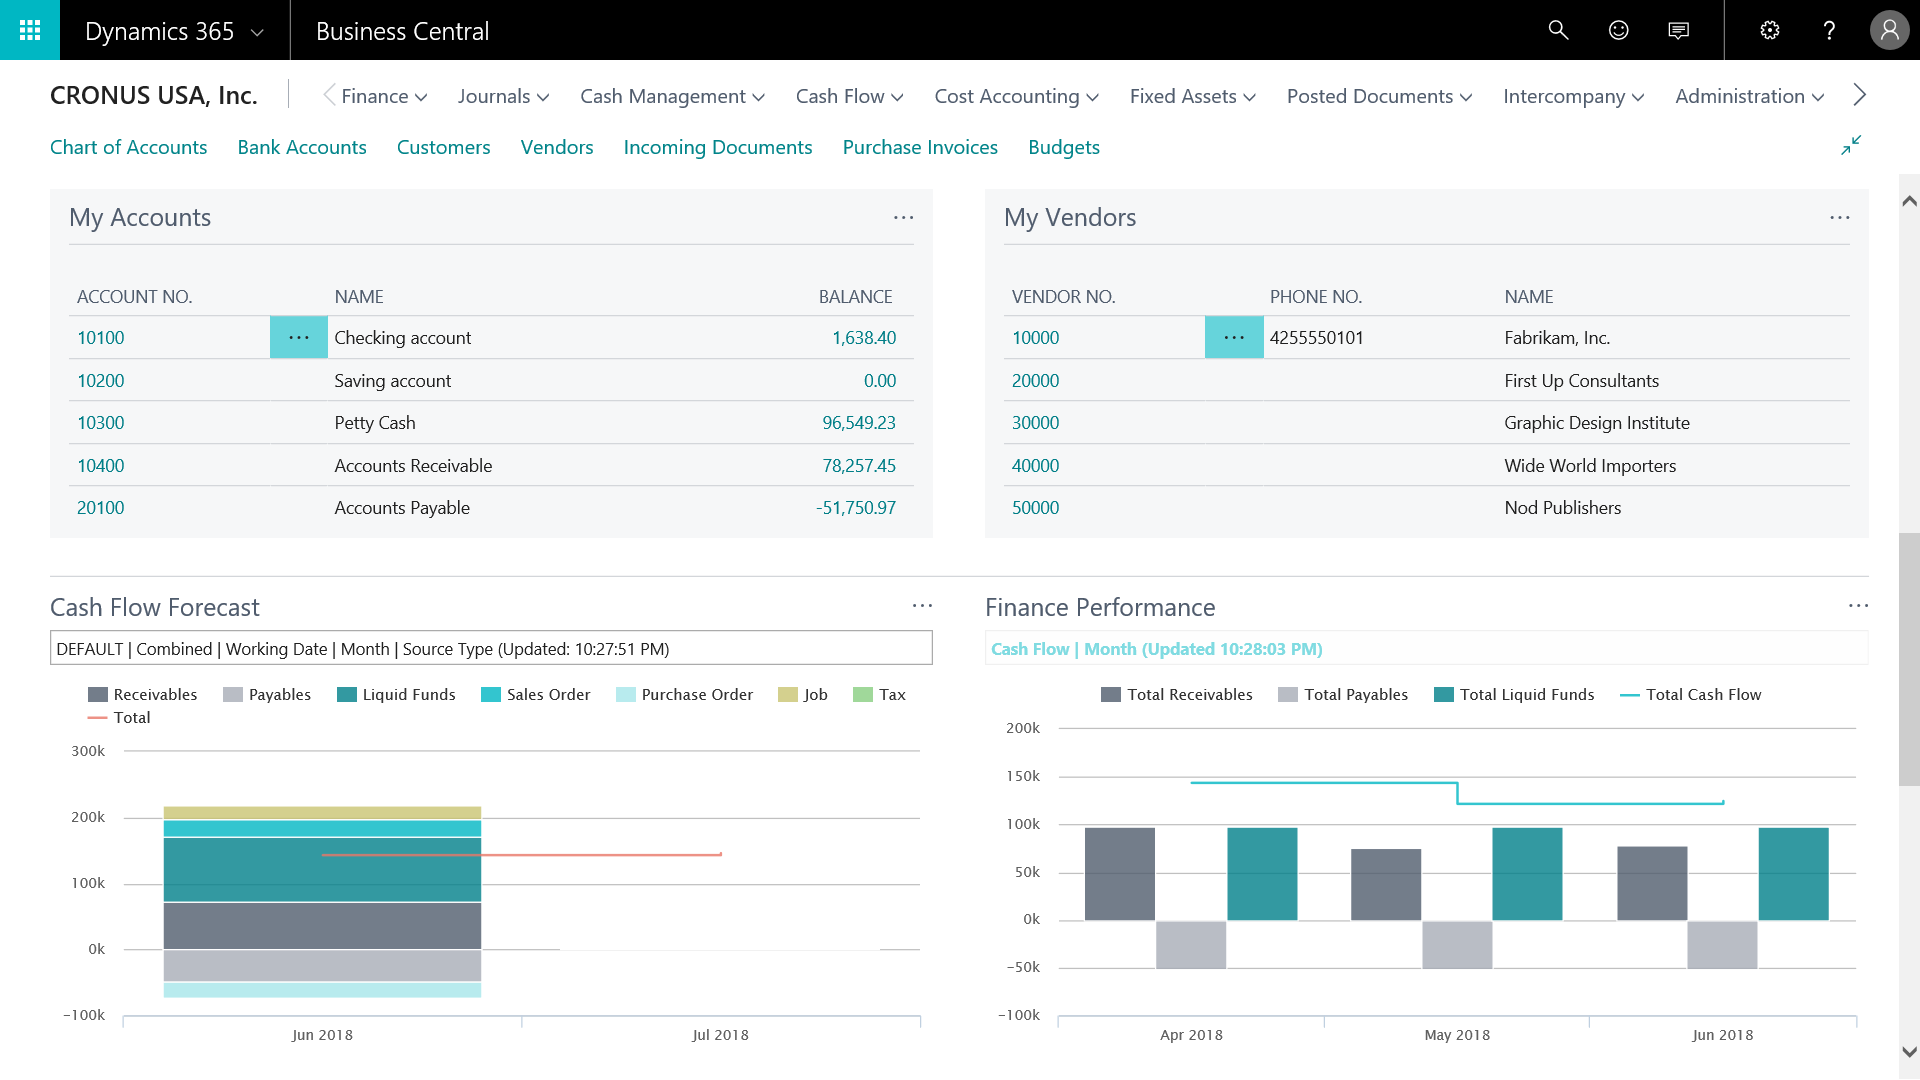Expand the Journals menu
This screenshot has width=1920, height=1080.
(503, 96)
